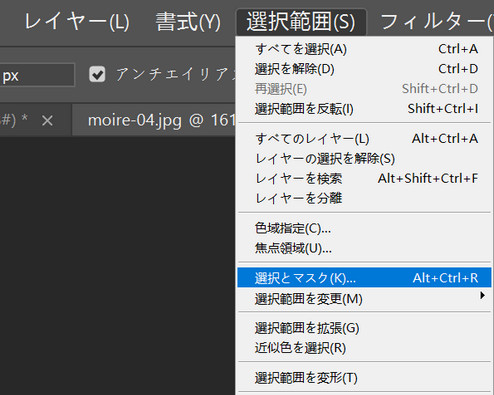Open the 書式(Y) menu
The image size is (494, 395).
(x=188, y=22)
